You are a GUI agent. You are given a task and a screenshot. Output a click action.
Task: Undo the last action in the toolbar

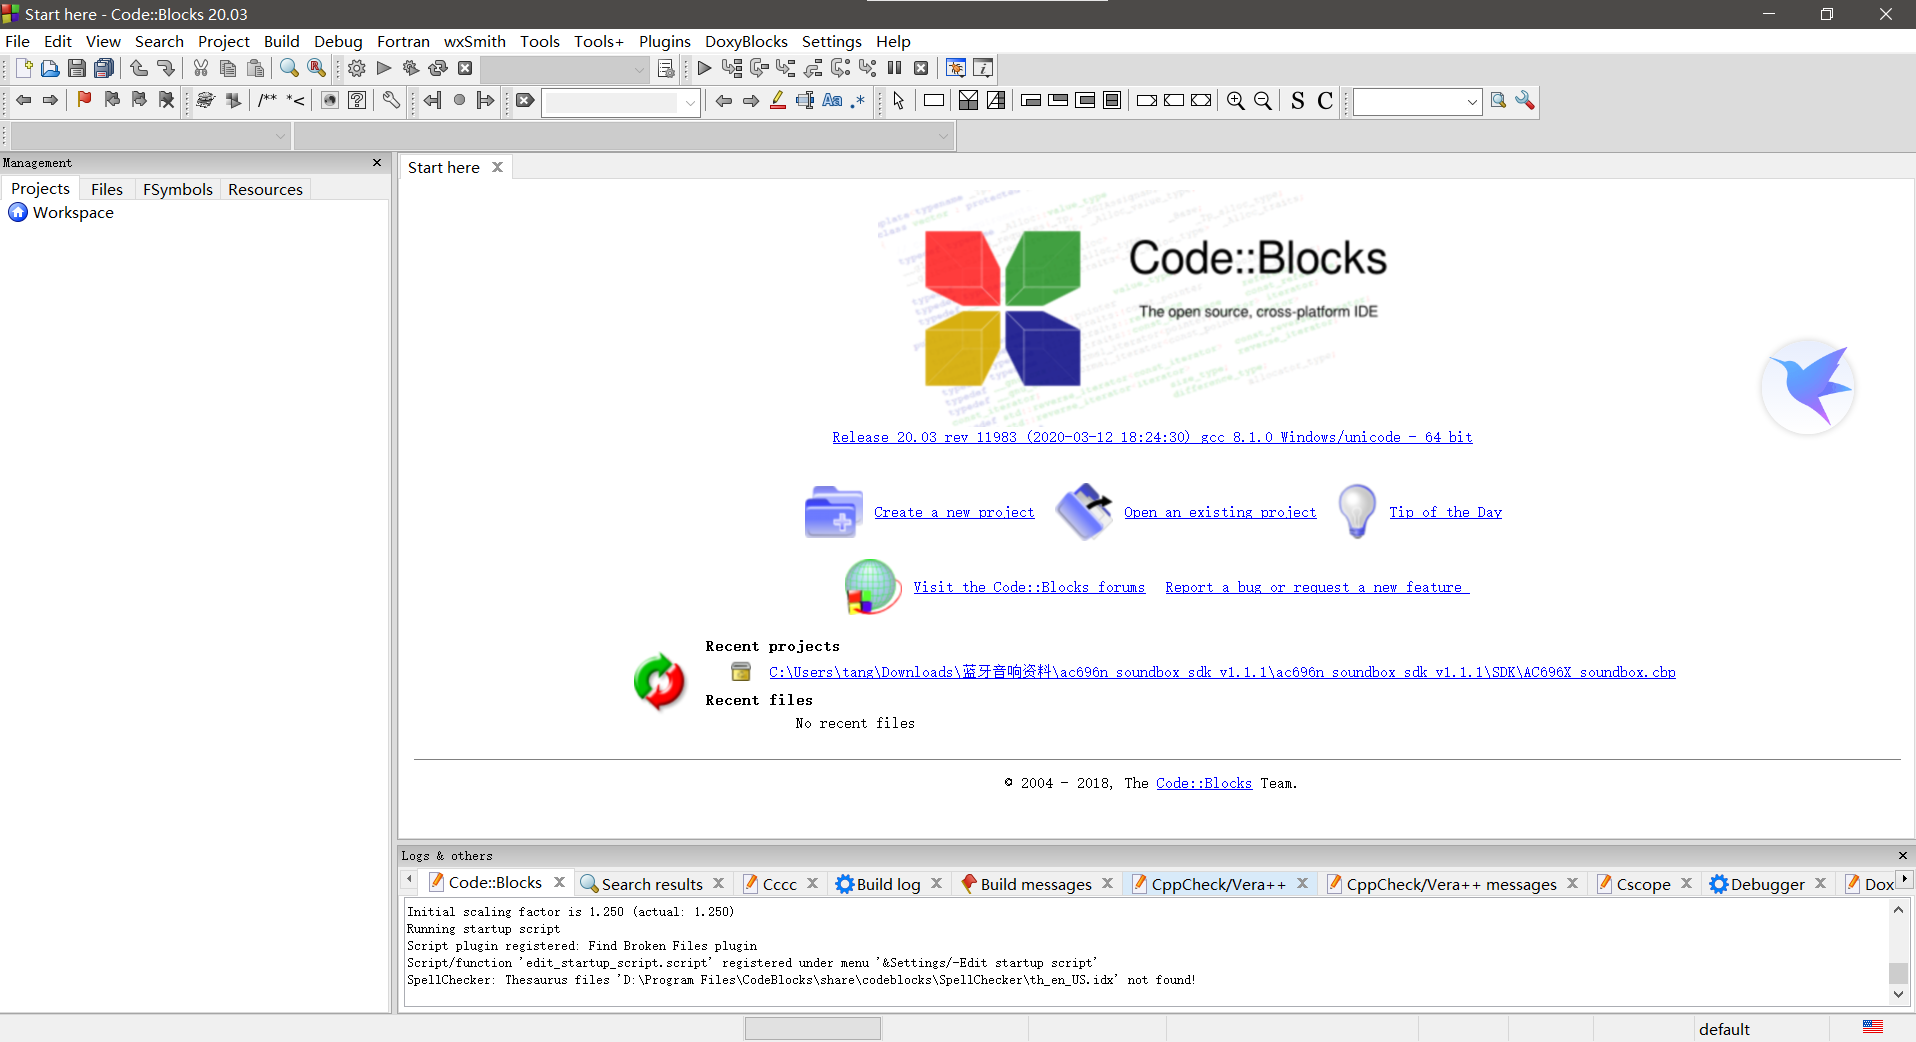click(139, 68)
